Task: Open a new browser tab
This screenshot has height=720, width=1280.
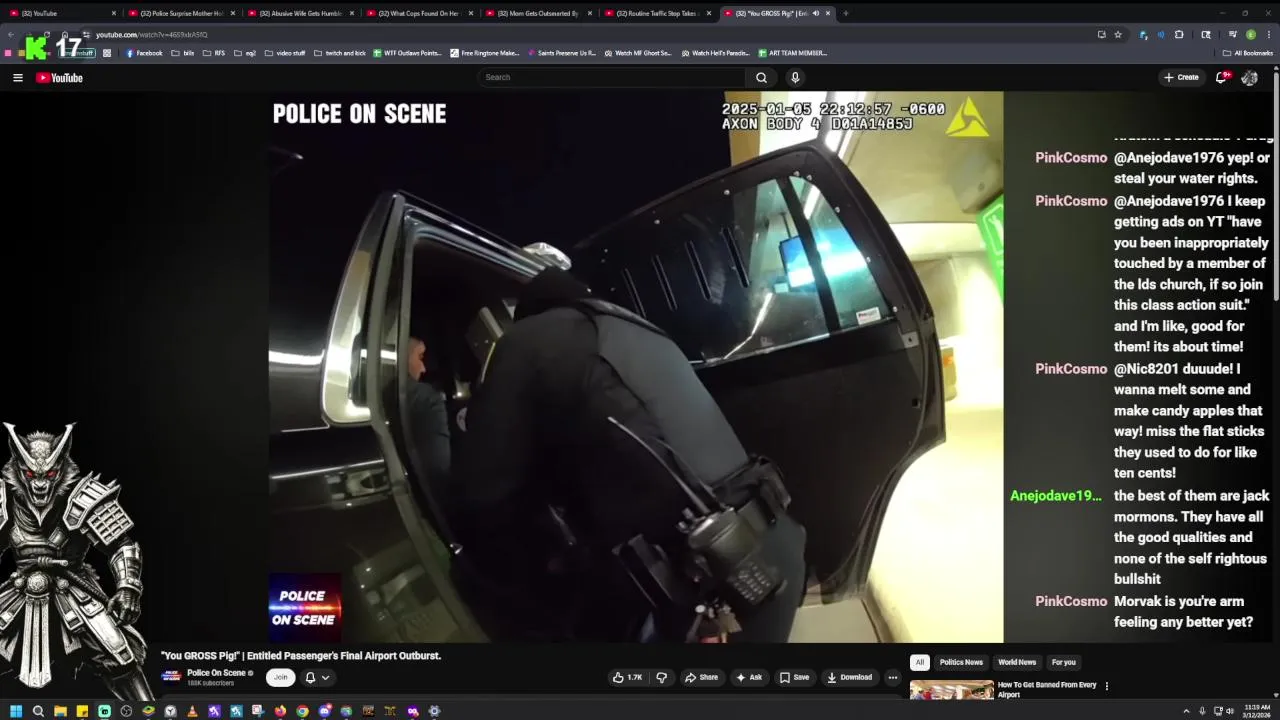Action: click(845, 13)
